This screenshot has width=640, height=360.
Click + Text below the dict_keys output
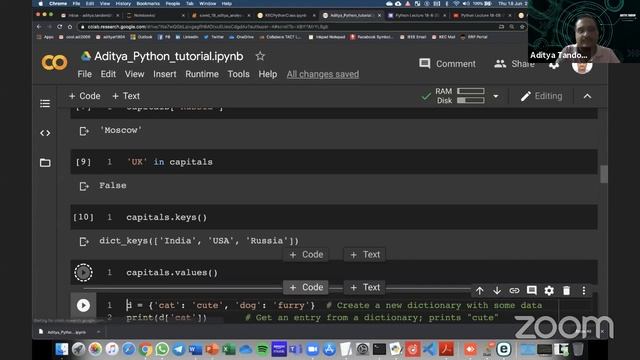coord(365,255)
